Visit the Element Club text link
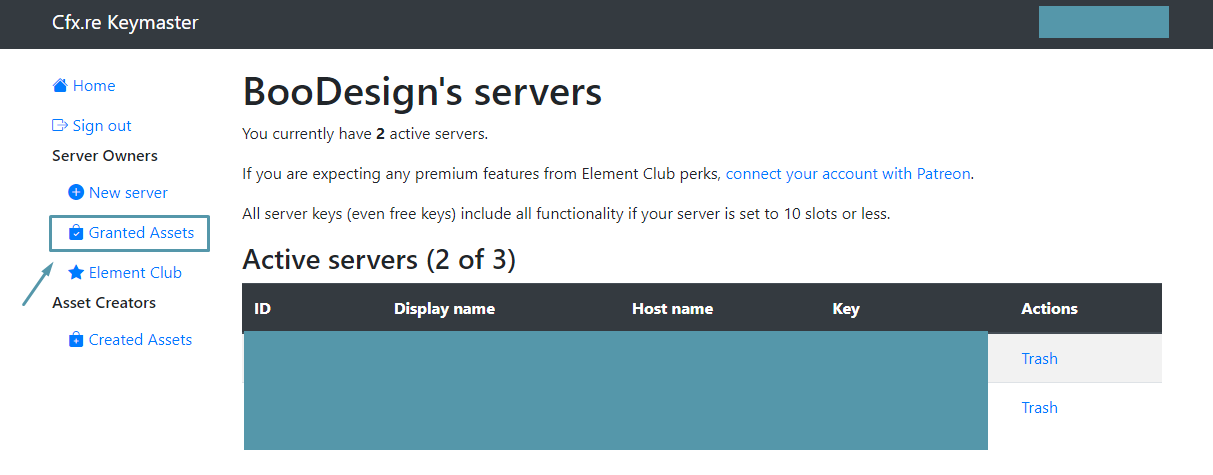Screen dimensions: 1213x475 pos(135,272)
